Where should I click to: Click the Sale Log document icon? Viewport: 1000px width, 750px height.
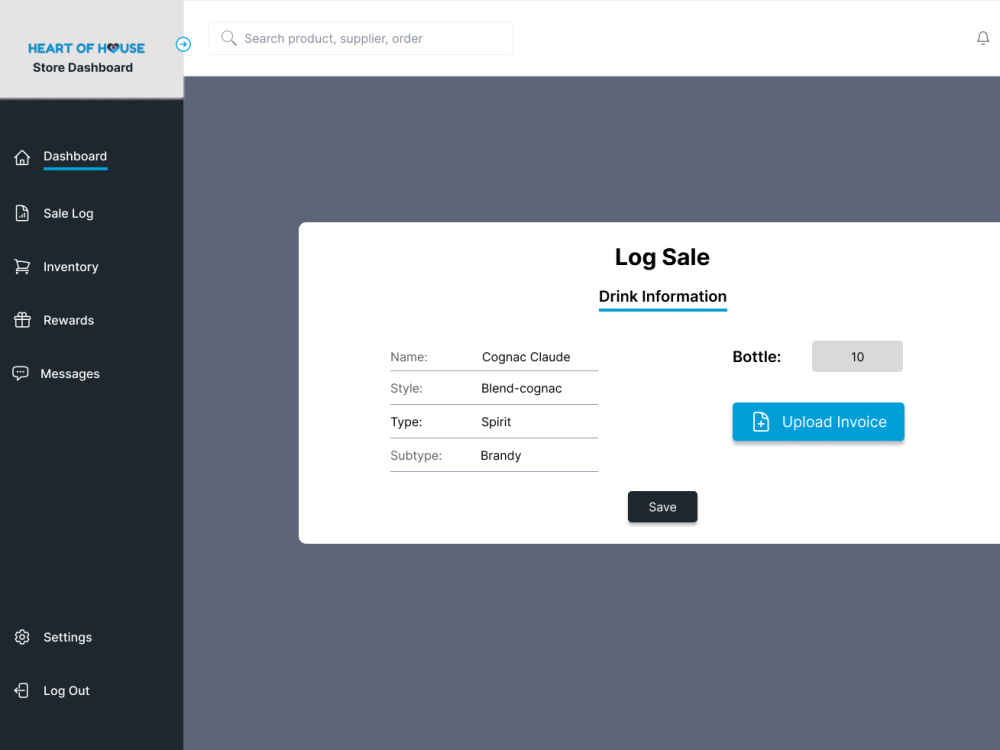(22, 213)
